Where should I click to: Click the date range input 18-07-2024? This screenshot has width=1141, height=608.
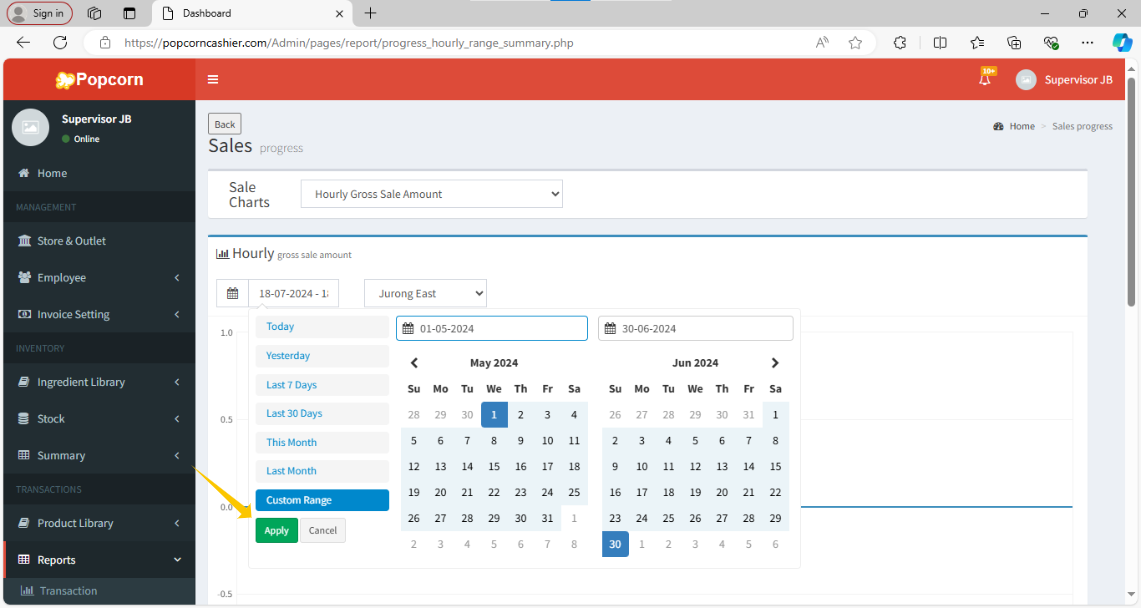[293, 293]
